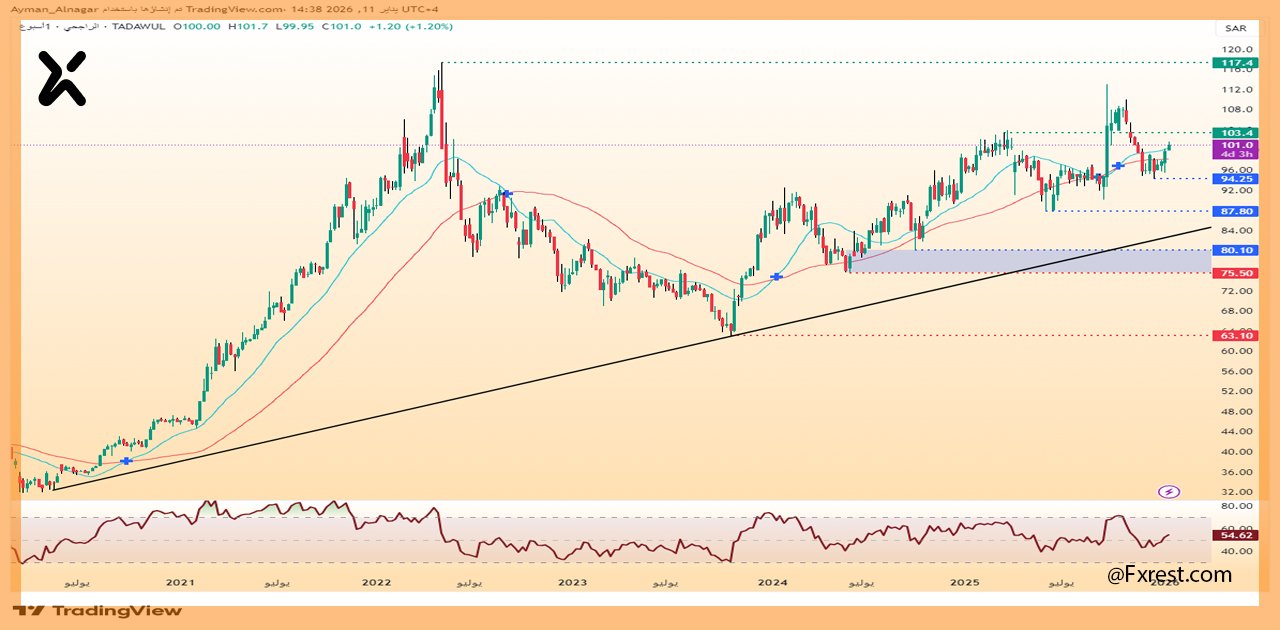Open the @Fxrest.com watermark link
Image resolution: width=1280 pixels, height=630 pixels.
coord(1169,575)
